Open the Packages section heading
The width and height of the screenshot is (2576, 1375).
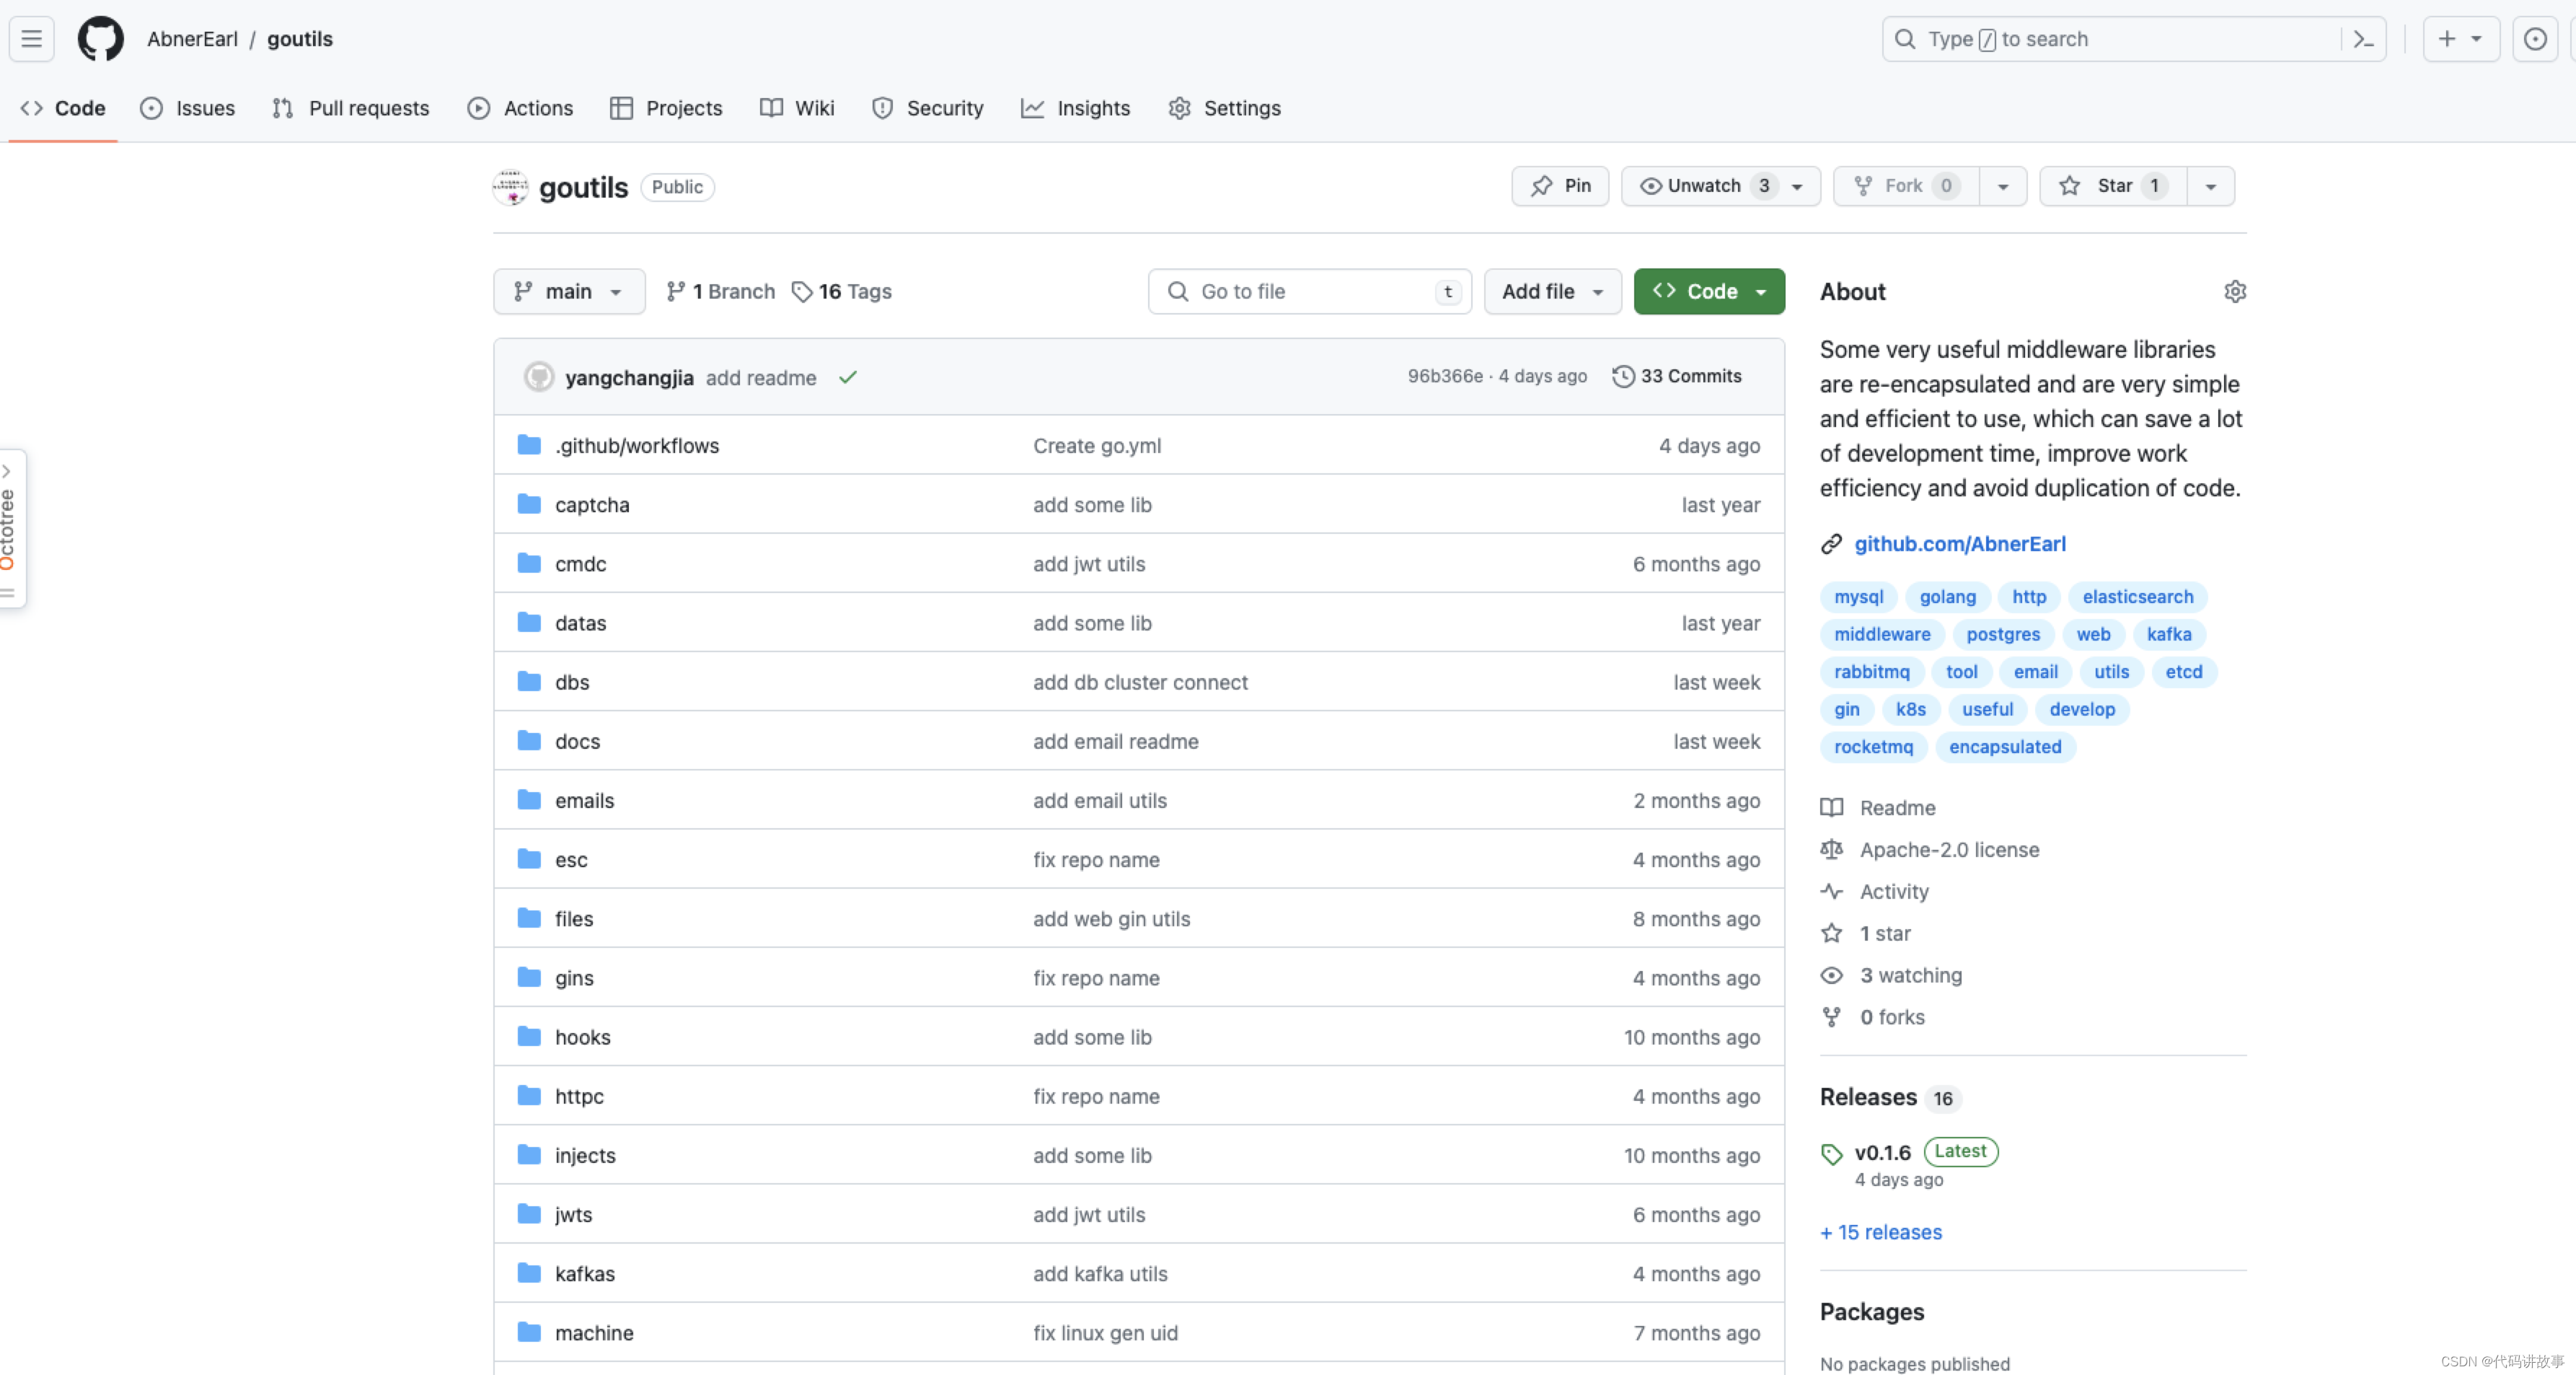(1871, 1311)
